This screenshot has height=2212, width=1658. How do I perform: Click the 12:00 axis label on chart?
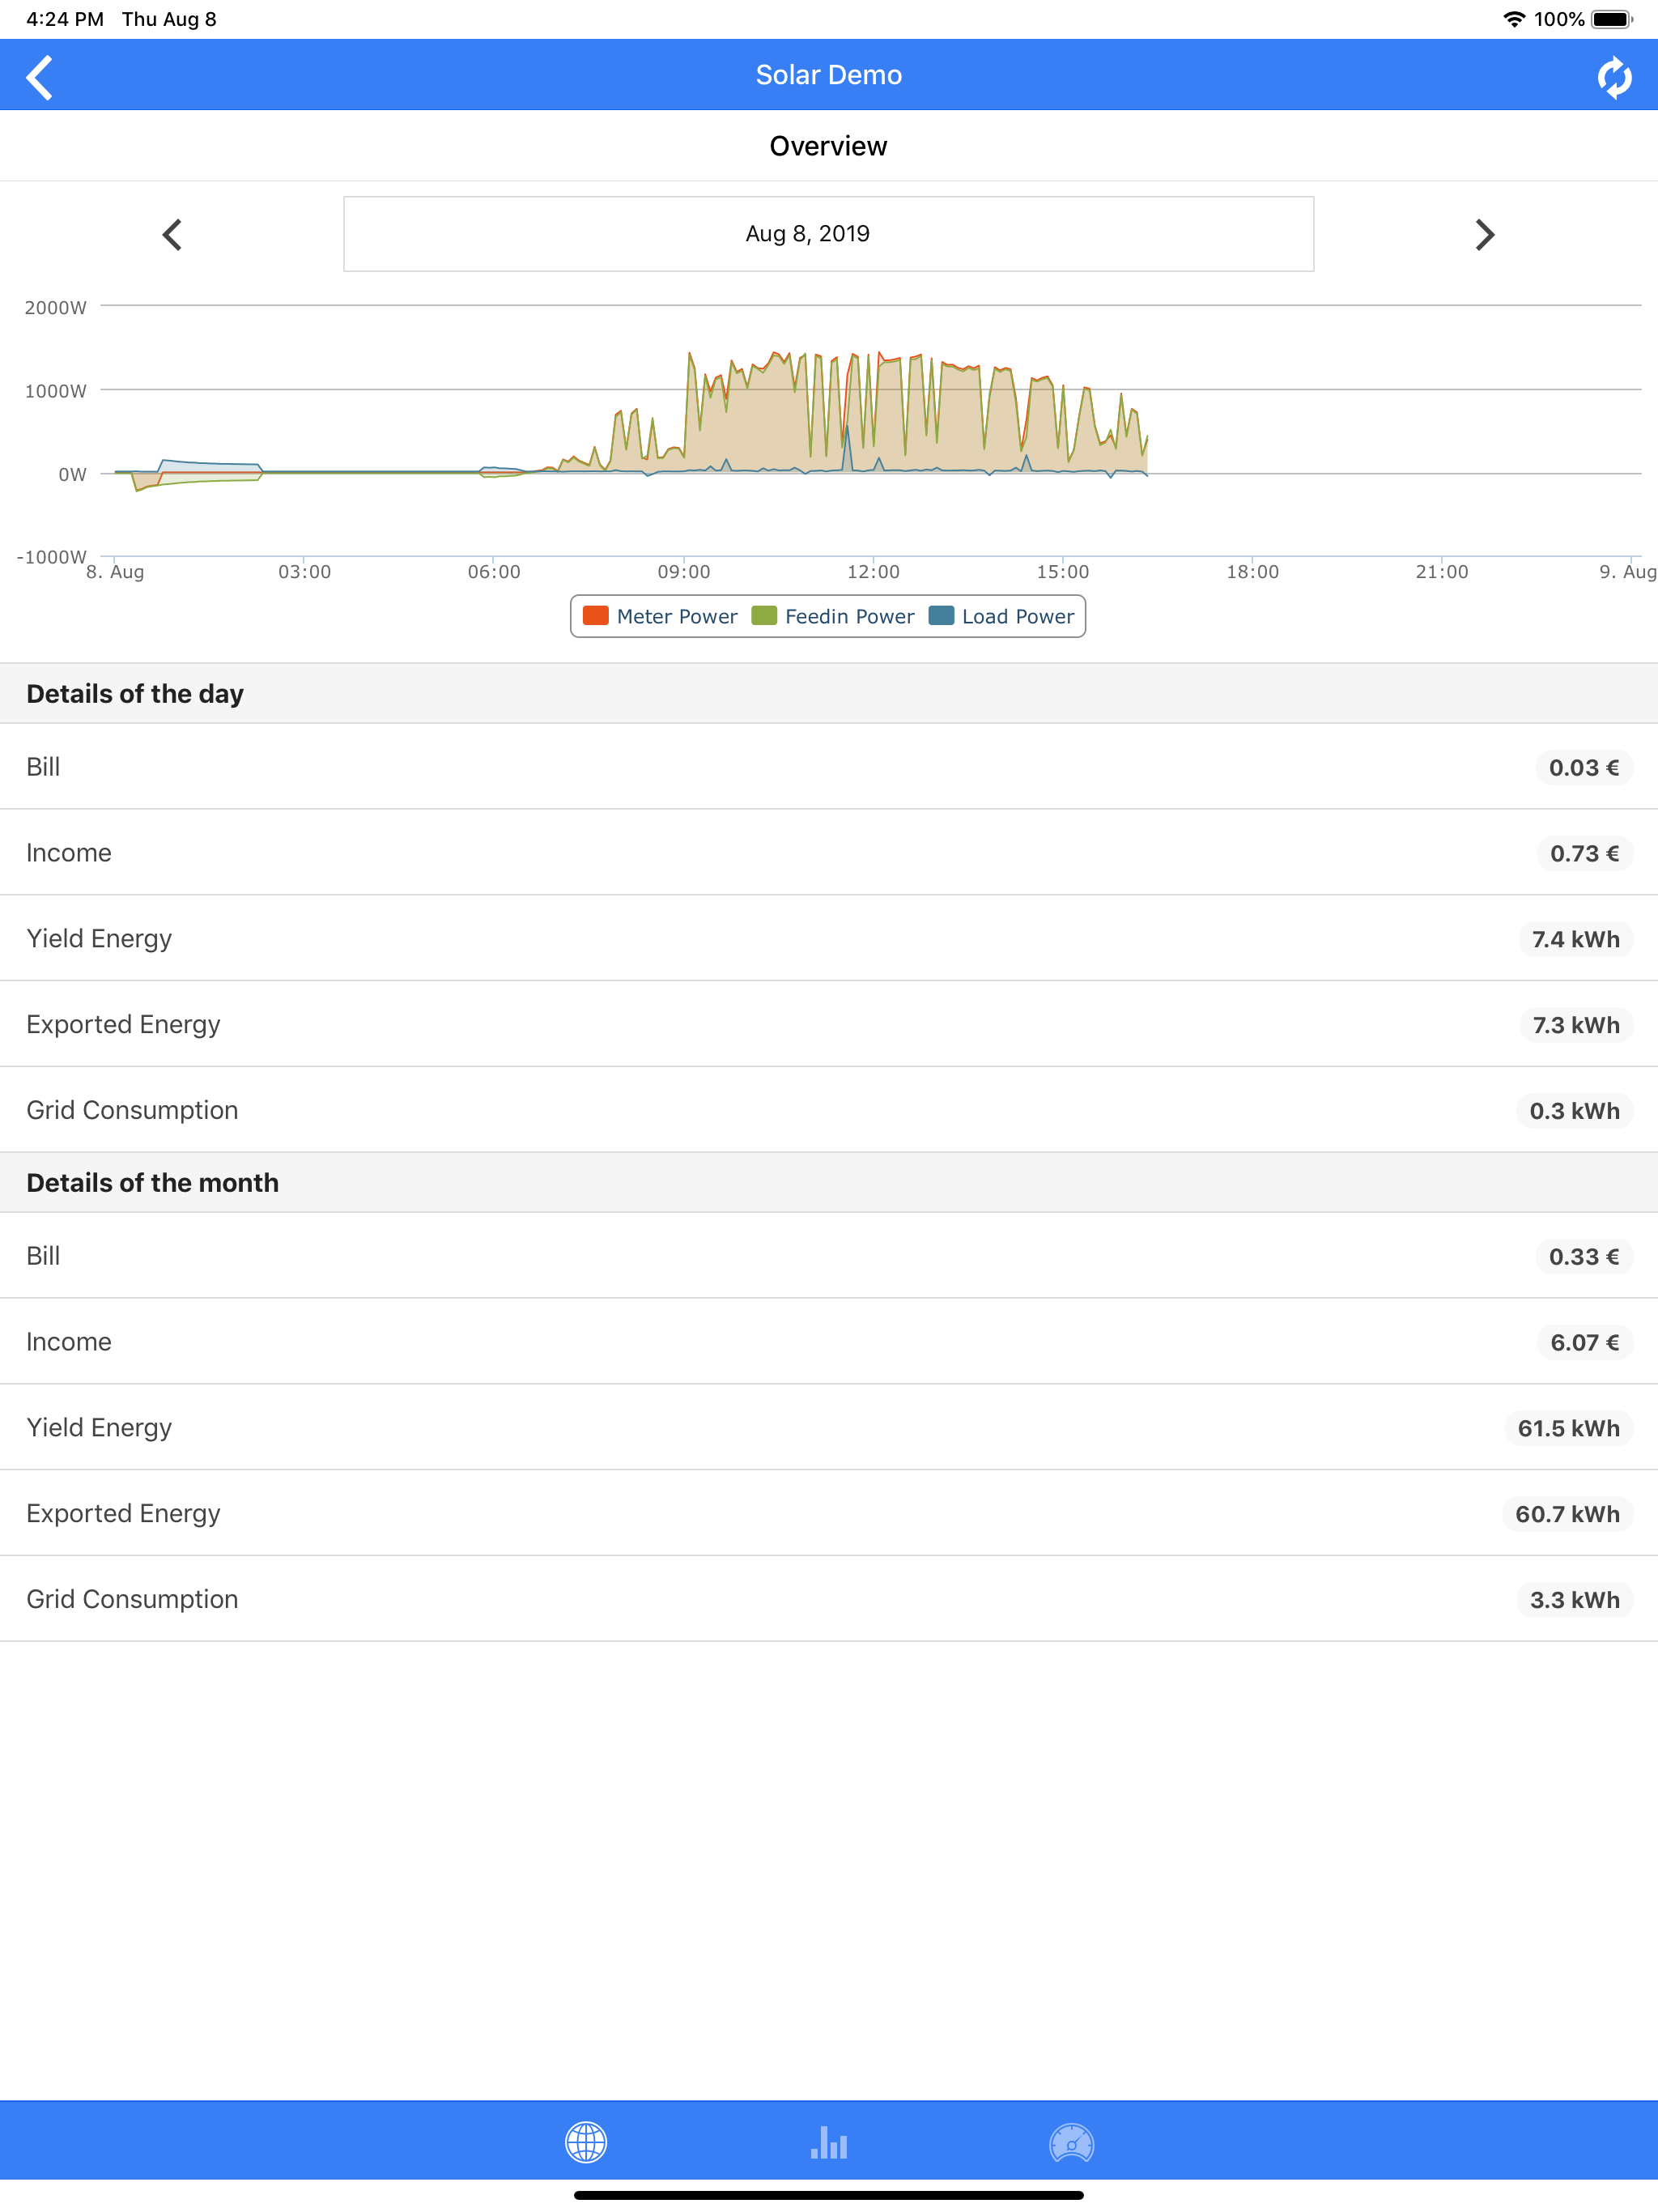pyautogui.click(x=873, y=572)
